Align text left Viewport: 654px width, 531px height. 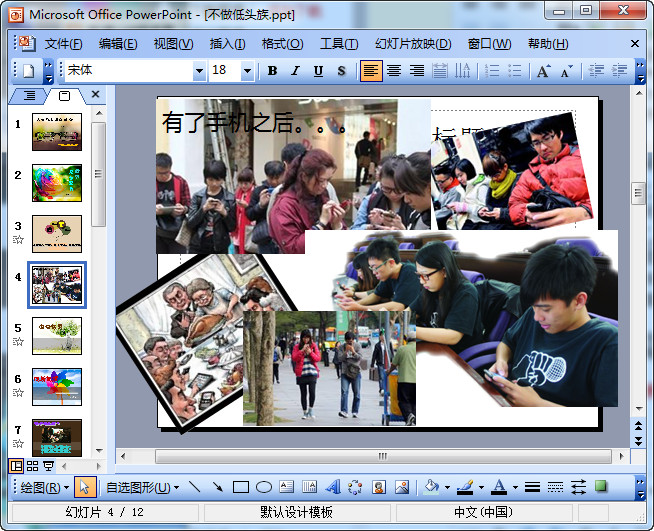[371, 70]
